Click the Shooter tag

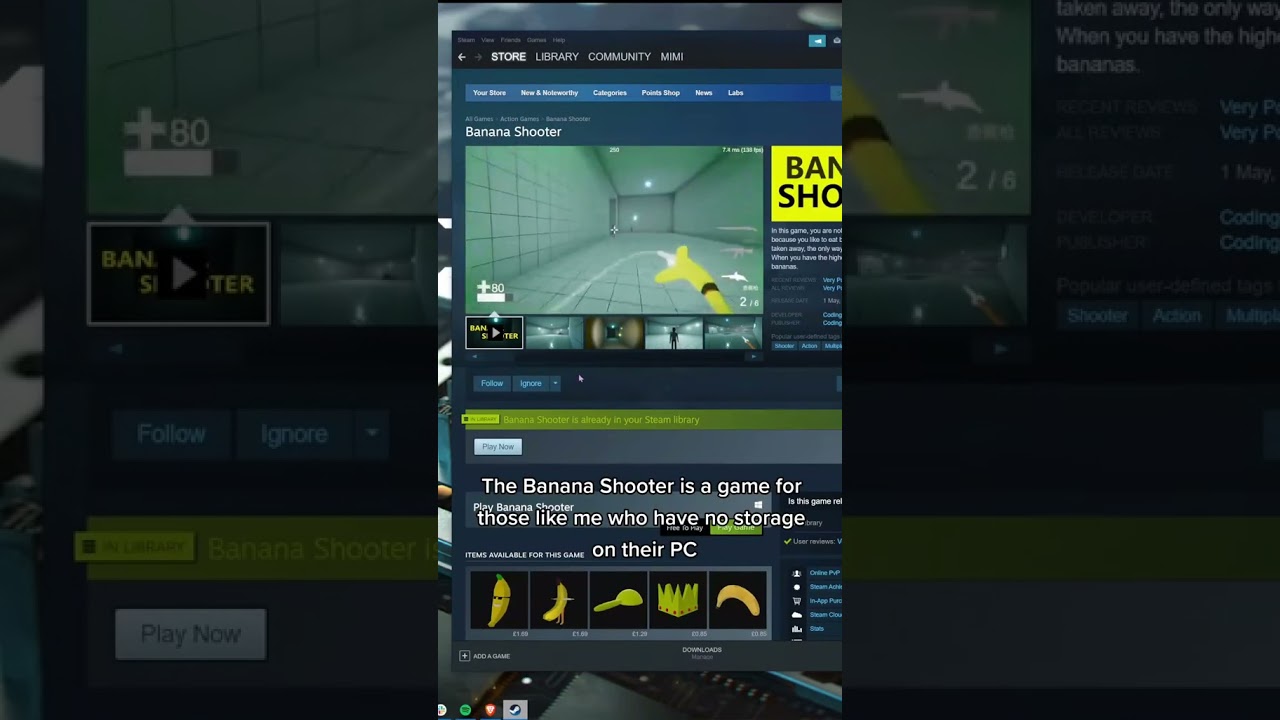[x=784, y=346]
